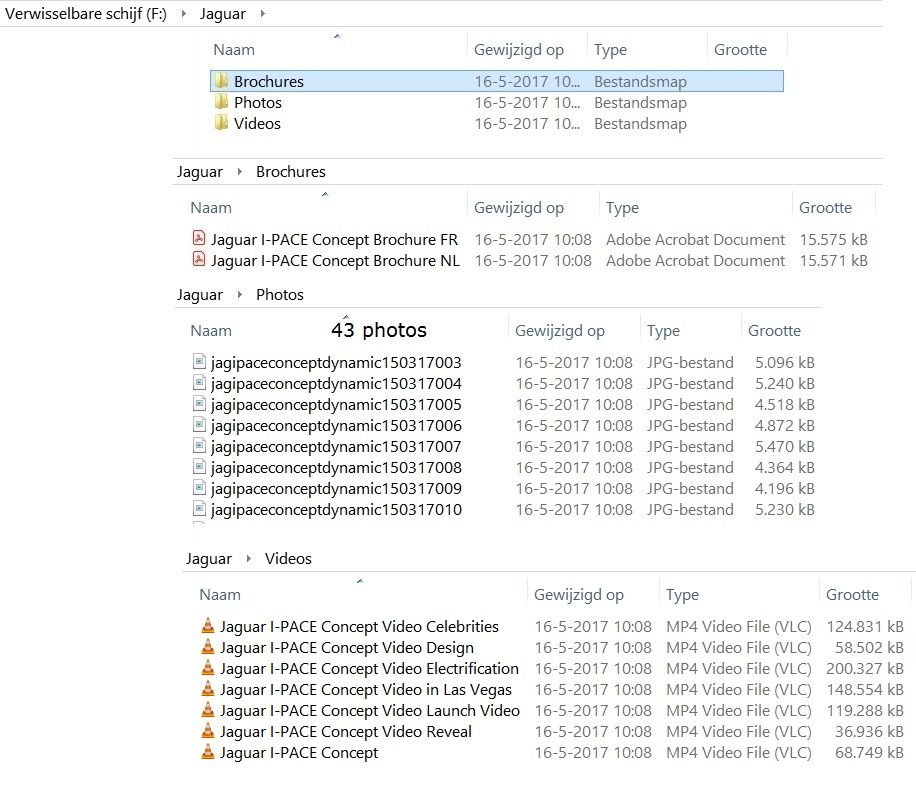The width and height of the screenshot is (916, 789).
Task: Click VLC icon of last Jaguar I-PACE Concept
Action: [x=207, y=752]
